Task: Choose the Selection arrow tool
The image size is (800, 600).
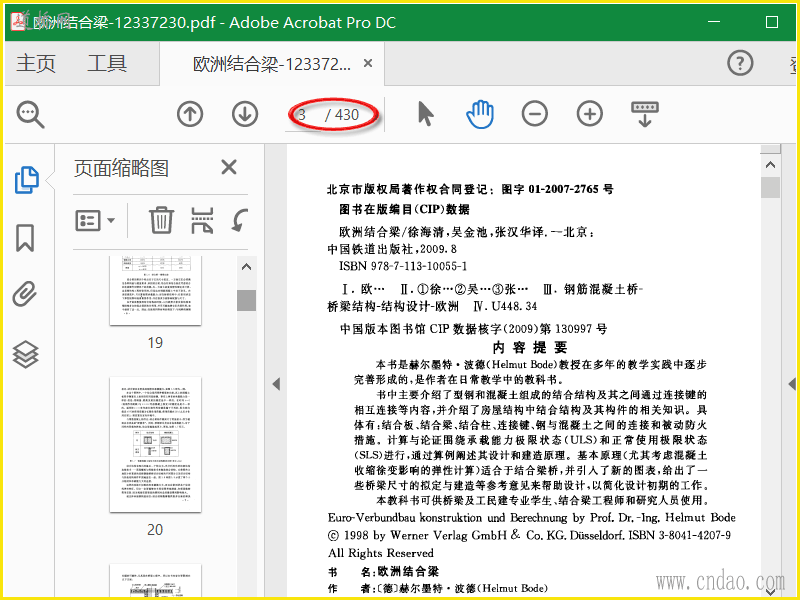Action: (426, 113)
